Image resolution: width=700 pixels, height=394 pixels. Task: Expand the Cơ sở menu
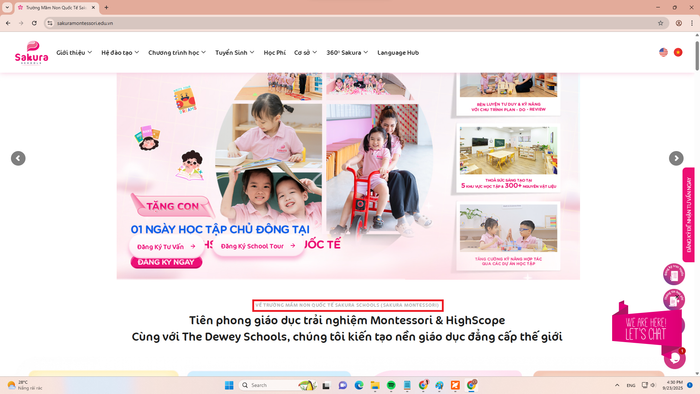click(x=305, y=53)
